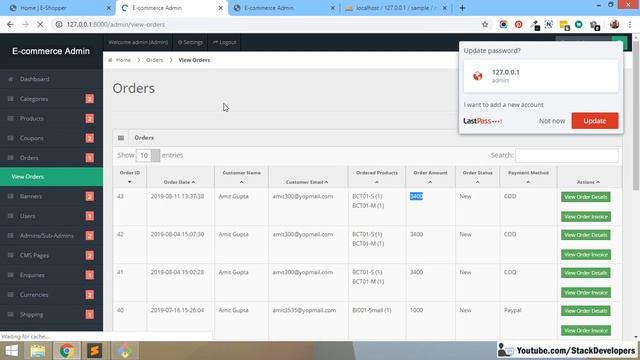Open the Windows Start menu
The width and height of the screenshot is (640, 360).
tap(11, 351)
